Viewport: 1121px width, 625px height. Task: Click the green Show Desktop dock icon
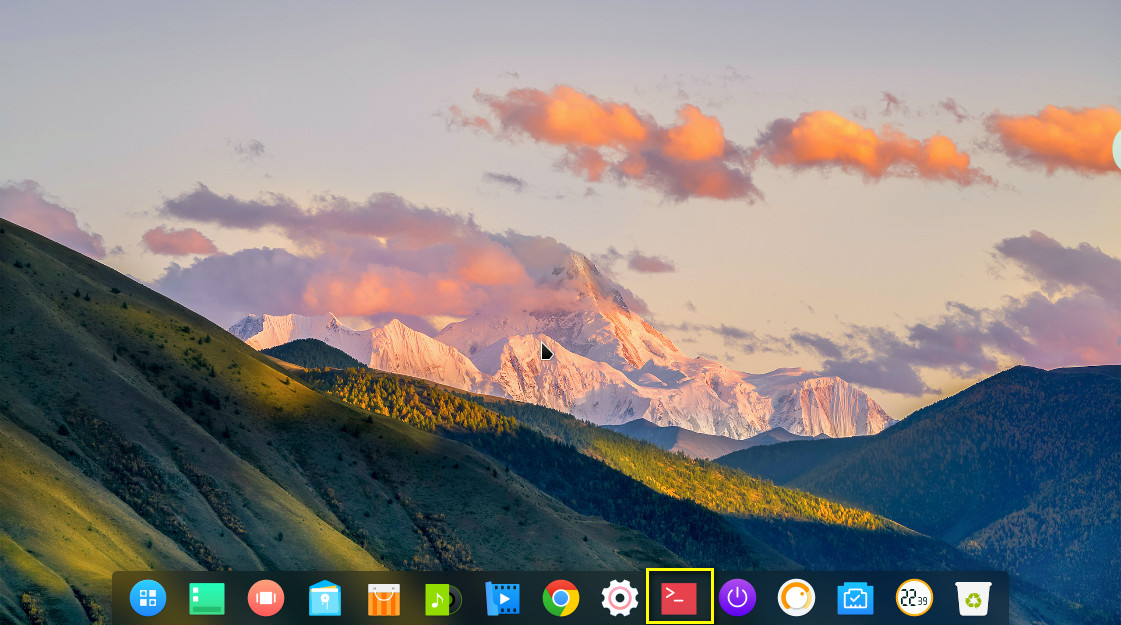click(207, 599)
